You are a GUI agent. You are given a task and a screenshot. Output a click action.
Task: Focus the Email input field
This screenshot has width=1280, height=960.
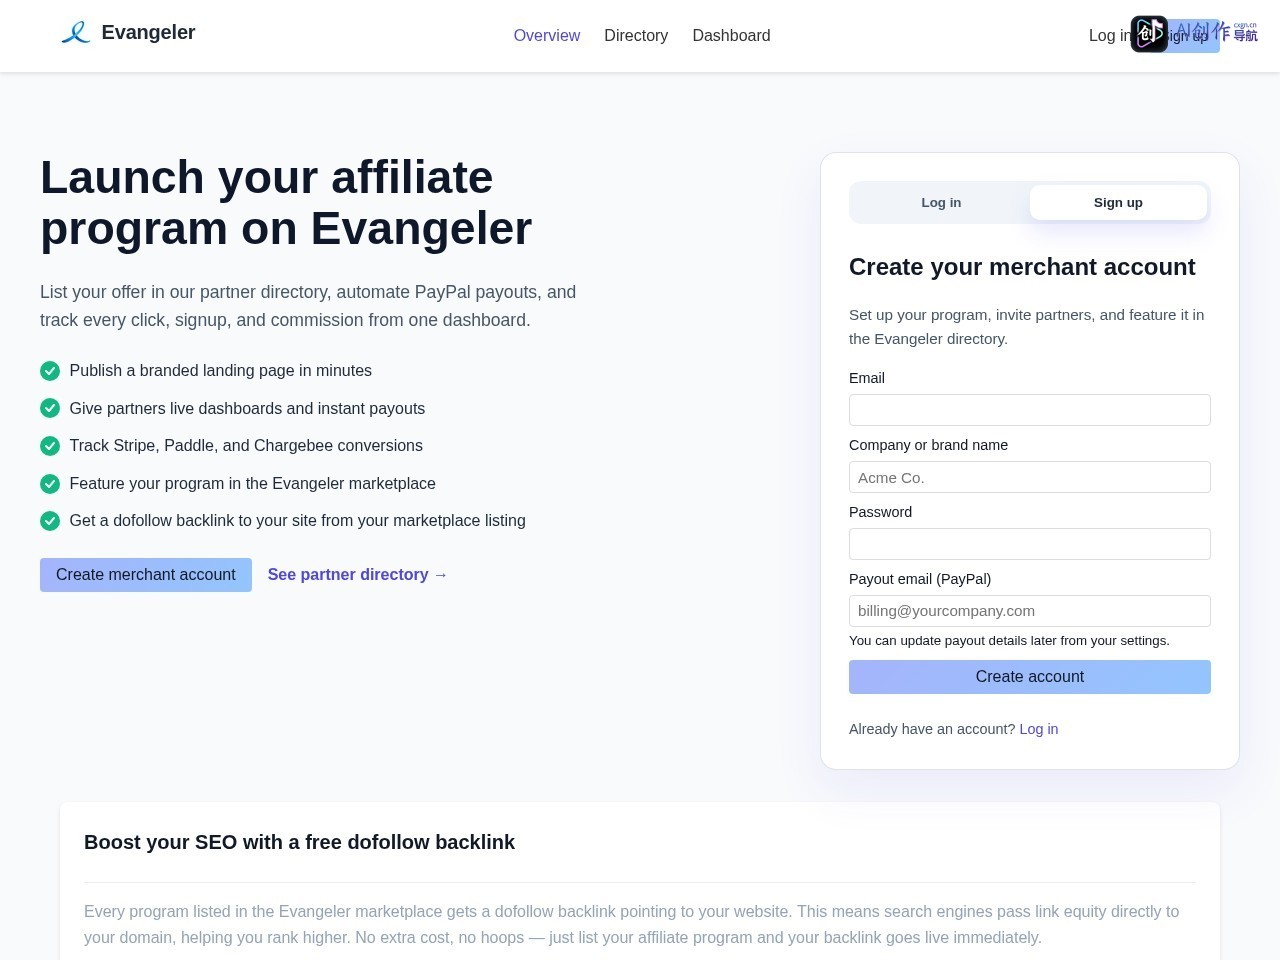point(1030,410)
